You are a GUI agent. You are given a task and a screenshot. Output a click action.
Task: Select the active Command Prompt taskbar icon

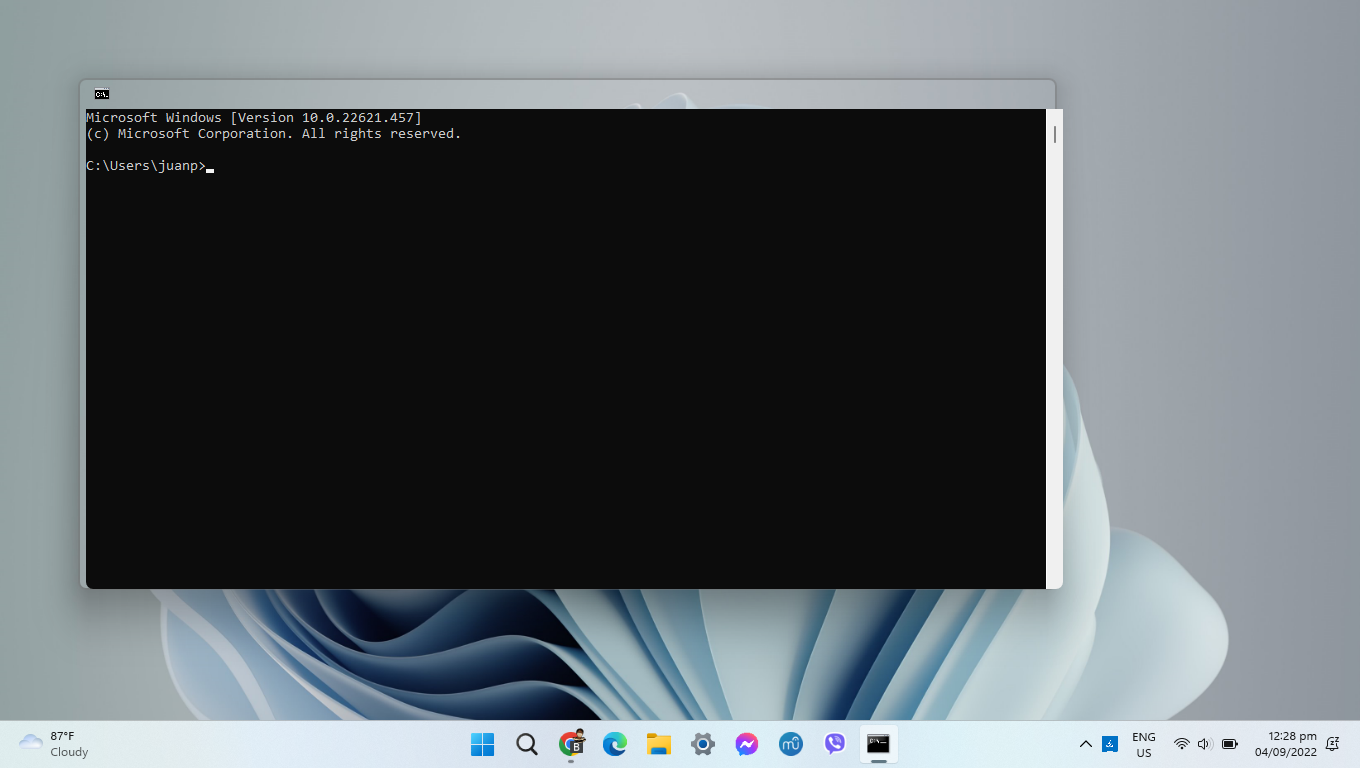(x=877, y=744)
